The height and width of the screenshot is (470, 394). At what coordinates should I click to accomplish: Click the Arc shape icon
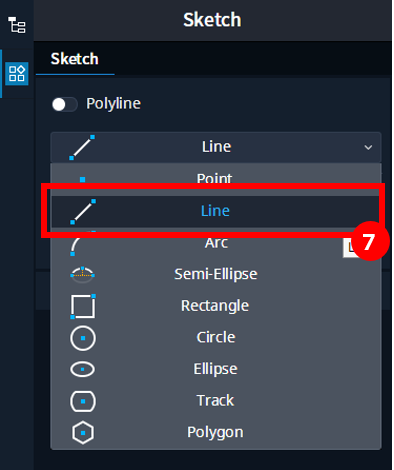click(x=82, y=243)
